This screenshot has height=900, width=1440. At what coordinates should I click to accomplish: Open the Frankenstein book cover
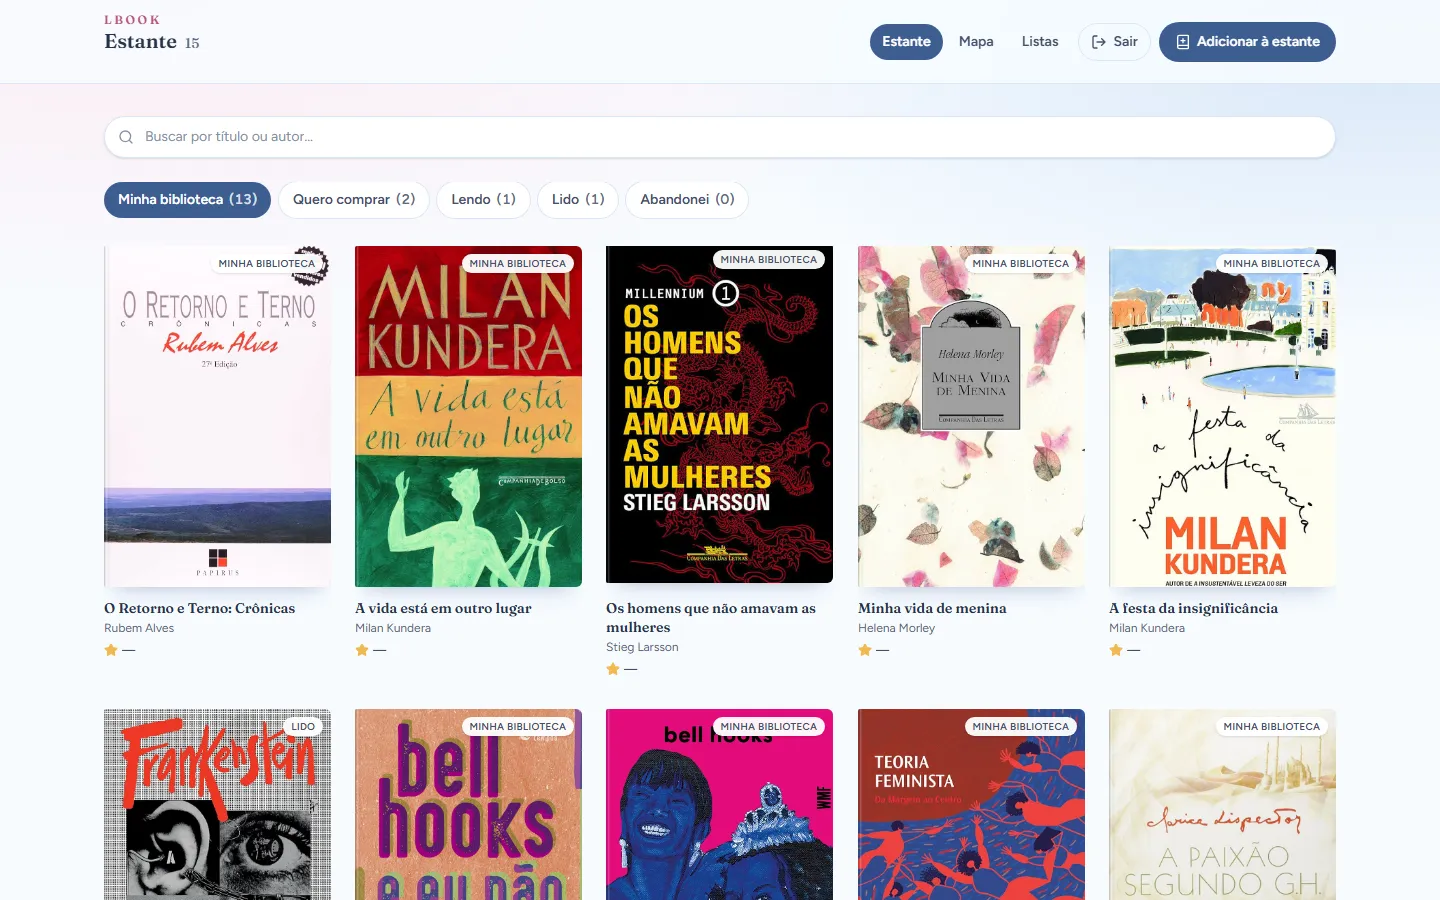click(217, 805)
